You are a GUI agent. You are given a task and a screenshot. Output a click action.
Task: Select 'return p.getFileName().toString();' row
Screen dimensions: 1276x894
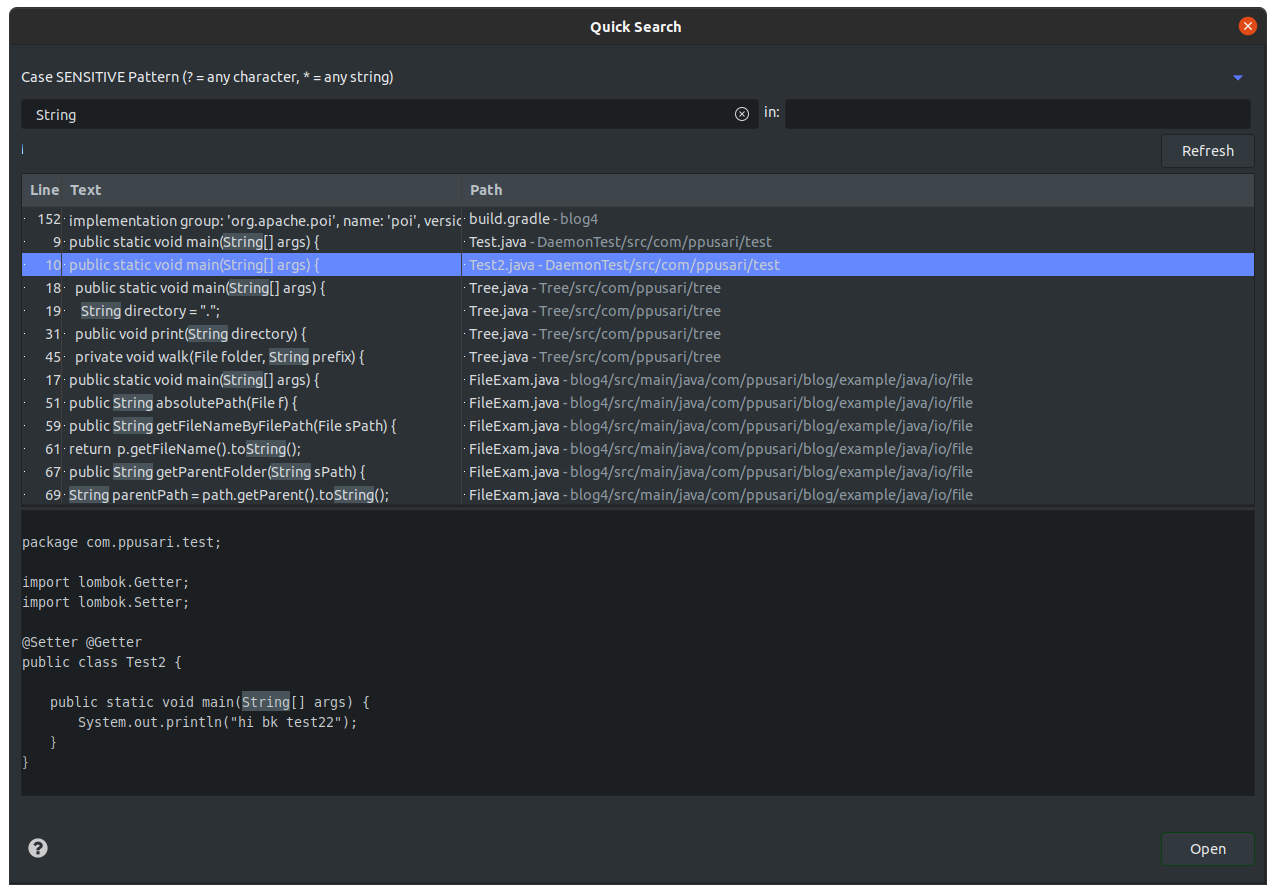pos(638,449)
